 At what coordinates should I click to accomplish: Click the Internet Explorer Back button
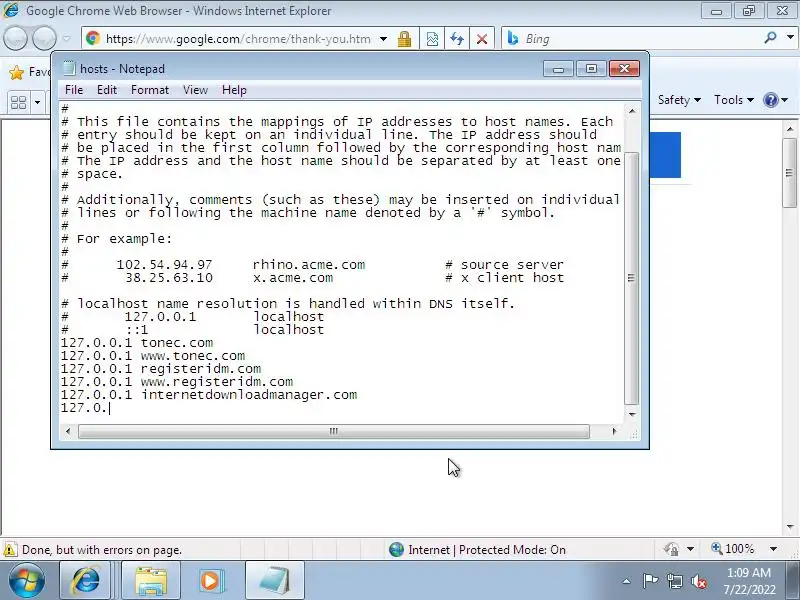tap(15, 38)
